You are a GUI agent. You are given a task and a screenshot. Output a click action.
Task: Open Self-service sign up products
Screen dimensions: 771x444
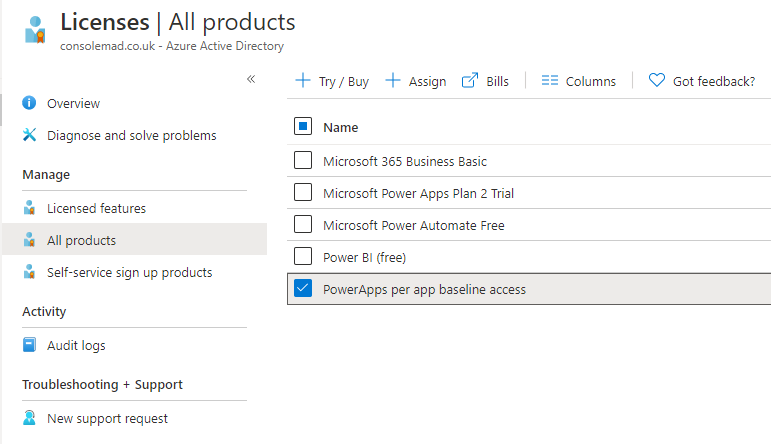pyautogui.click(x=130, y=273)
